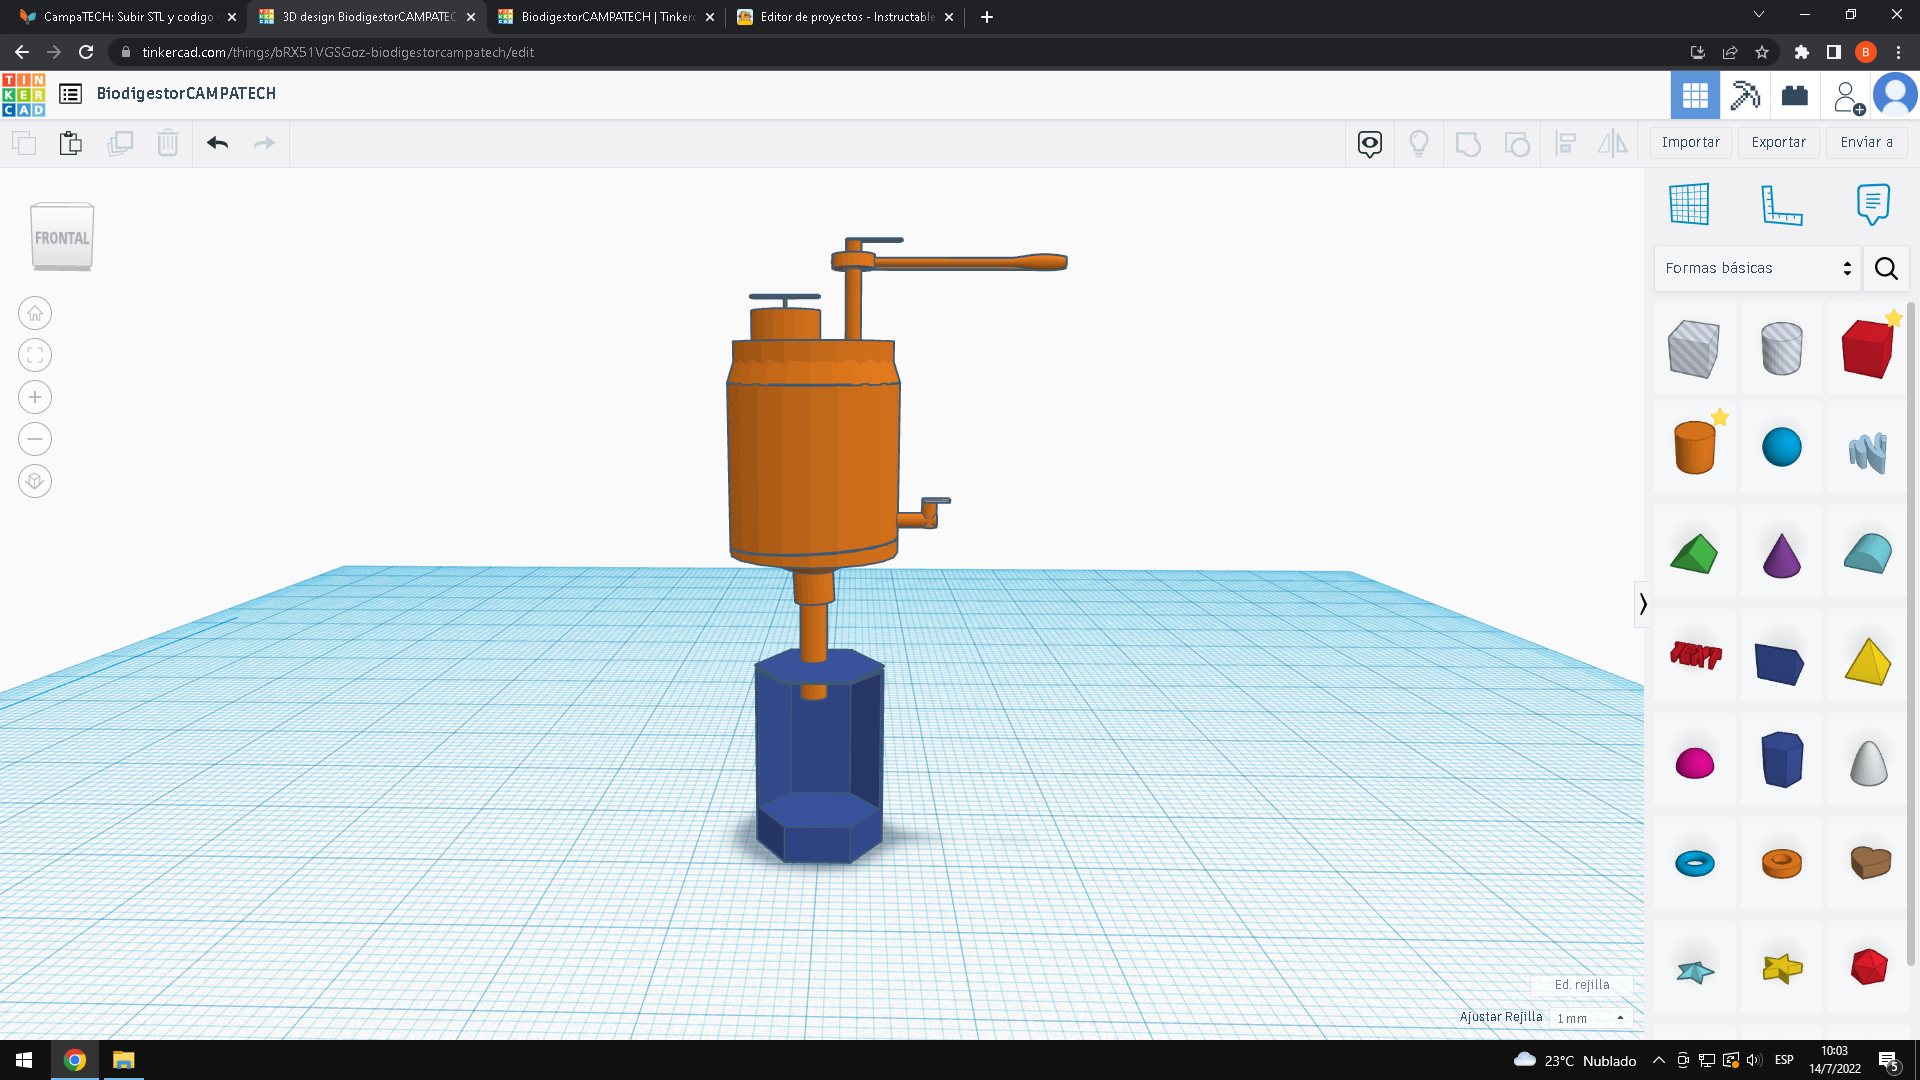Switch to 3D design grid view
The width and height of the screenshot is (1920, 1080).
1695,95
